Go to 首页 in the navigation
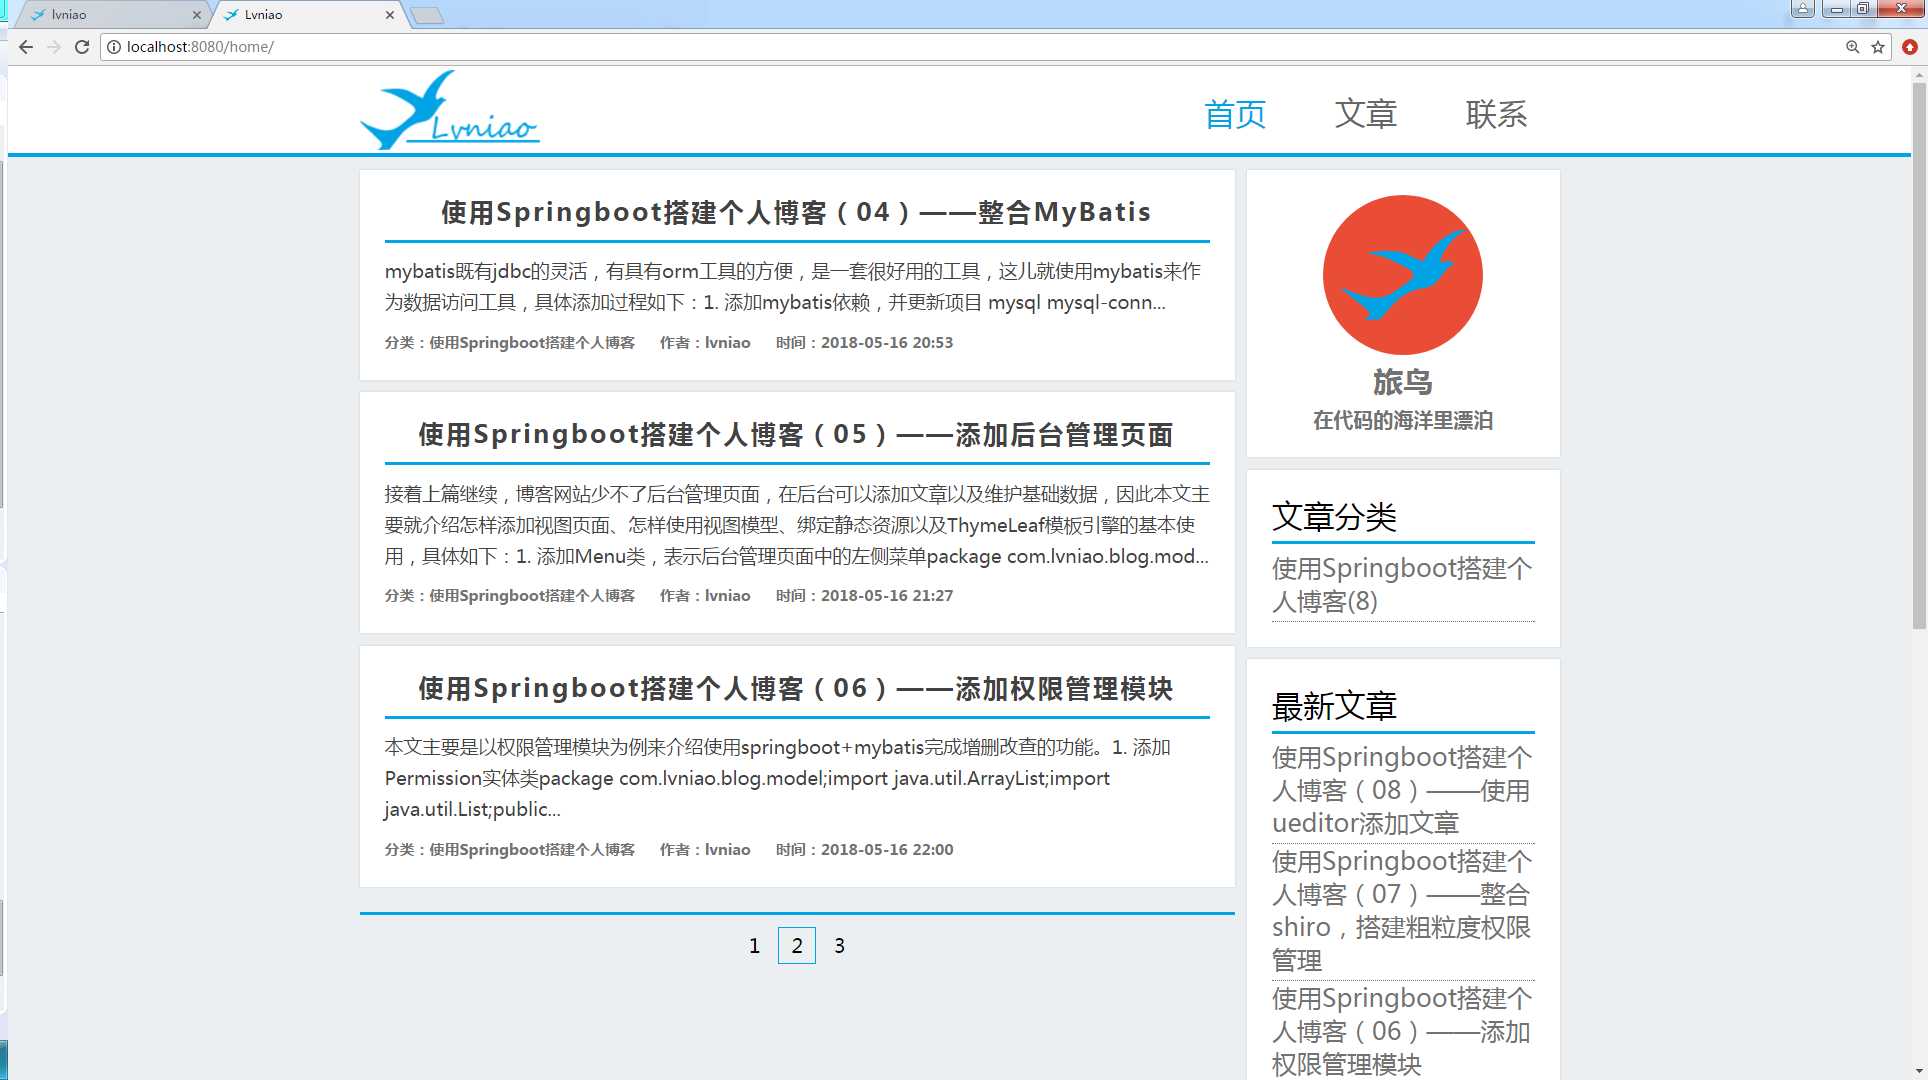The height and width of the screenshot is (1080, 1928). point(1235,114)
